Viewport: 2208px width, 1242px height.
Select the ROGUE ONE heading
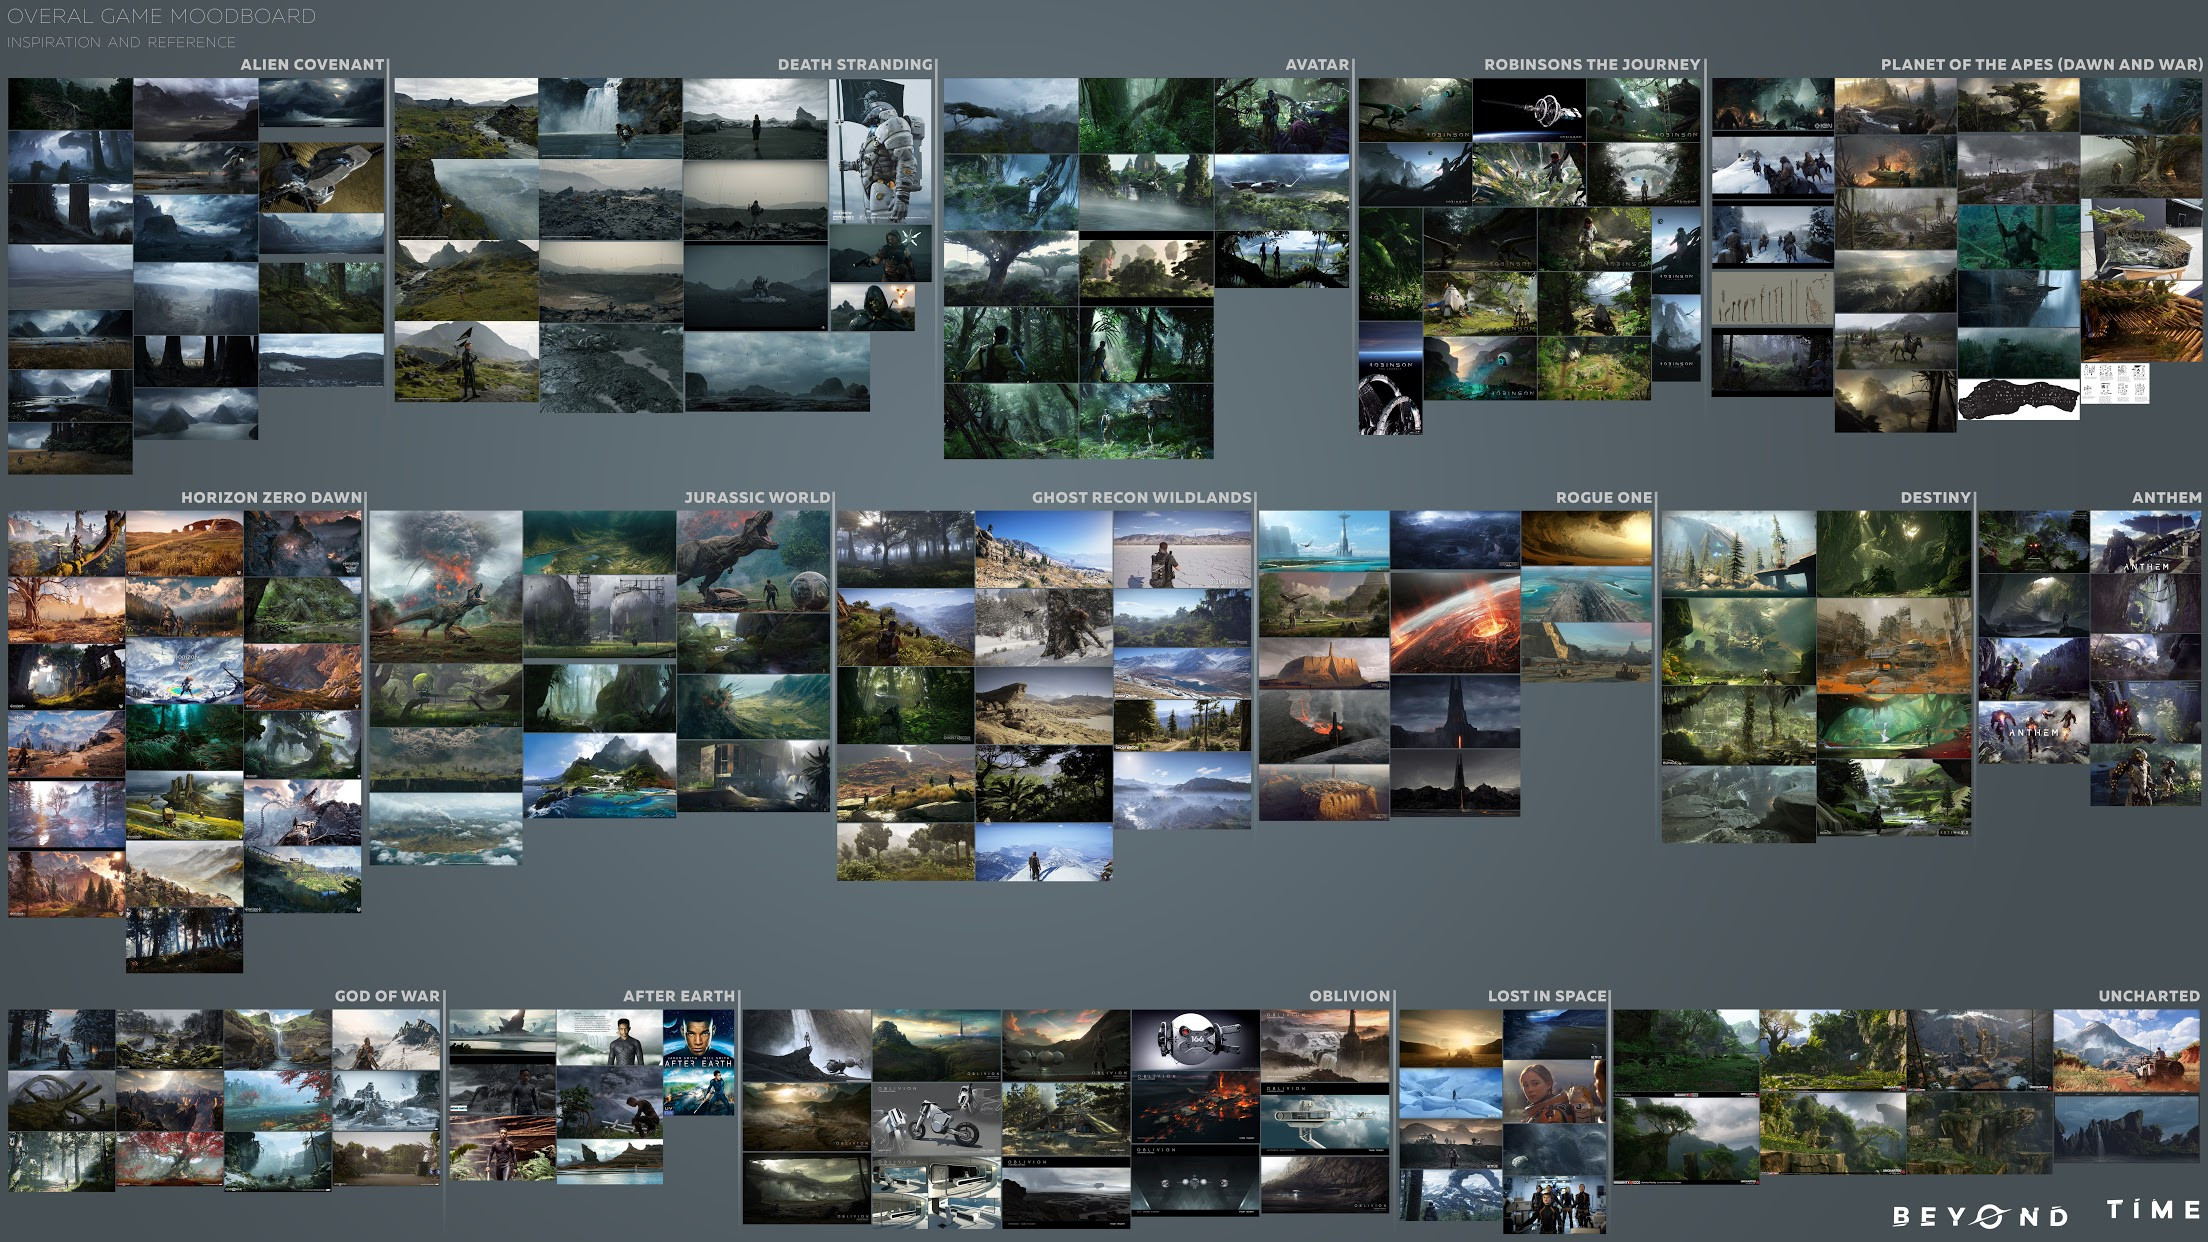pos(1604,497)
